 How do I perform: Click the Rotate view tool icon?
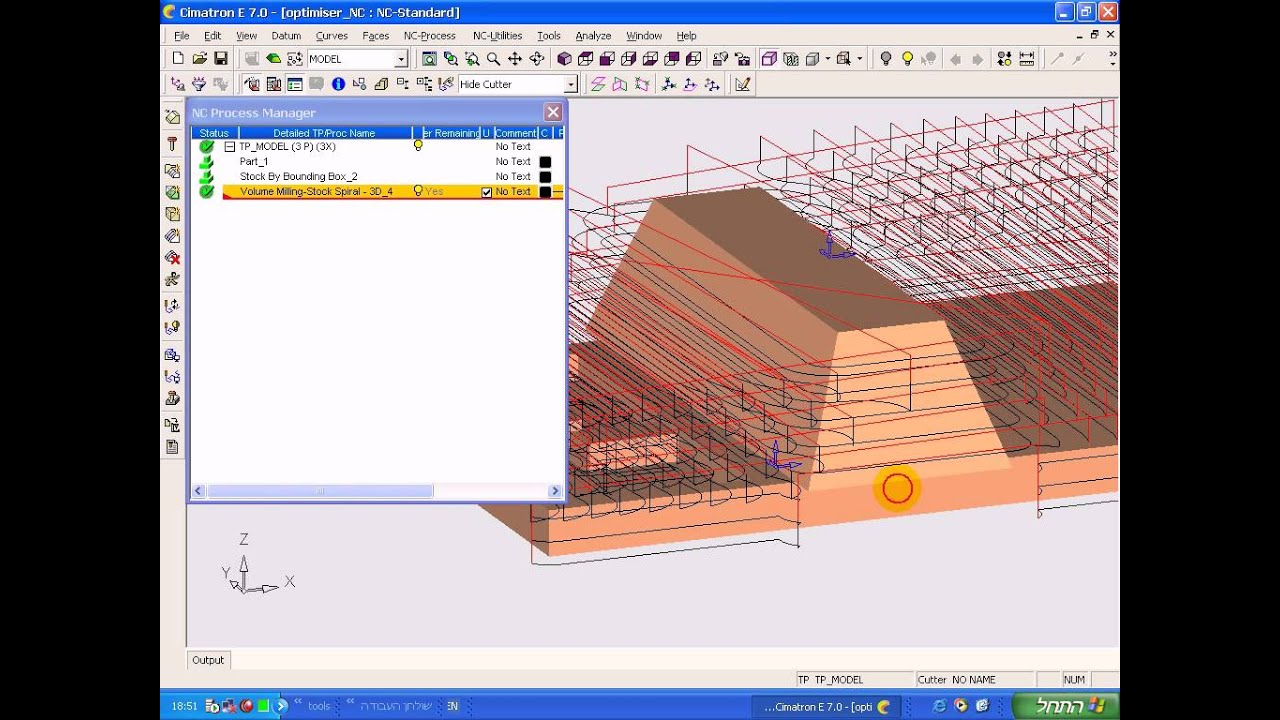tap(537, 59)
